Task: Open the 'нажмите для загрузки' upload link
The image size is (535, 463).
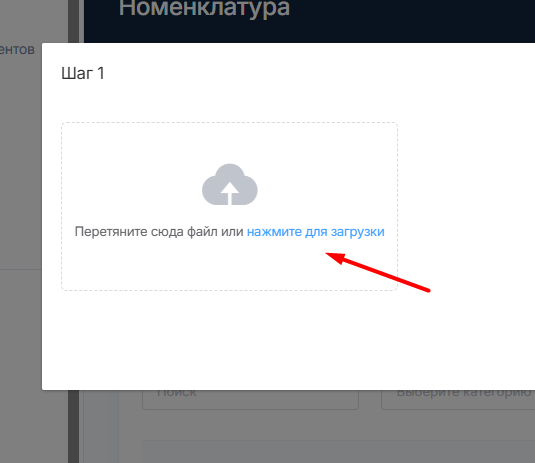Action: coord(316,232)
